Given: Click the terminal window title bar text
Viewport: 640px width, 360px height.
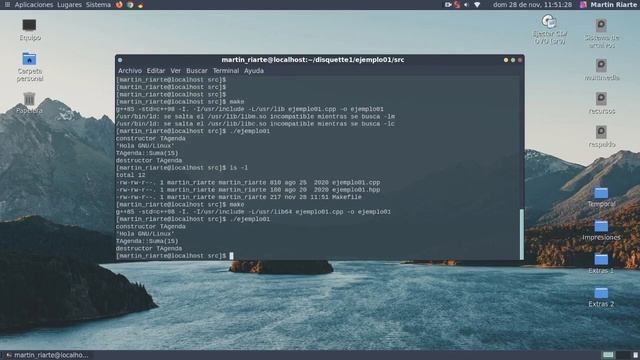Looking at the screenshot, I should (313, 60).
